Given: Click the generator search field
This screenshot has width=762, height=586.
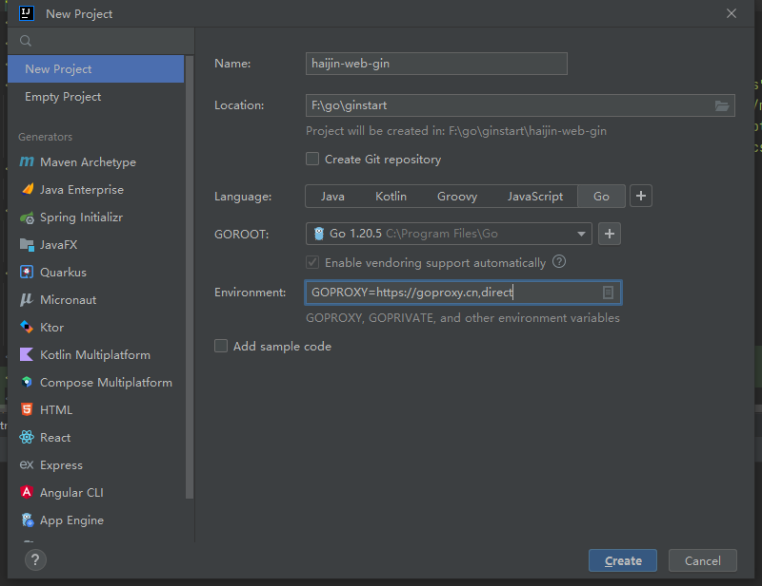Looking at the screenshot, I should pyautogui.click(x=101, y=41).
